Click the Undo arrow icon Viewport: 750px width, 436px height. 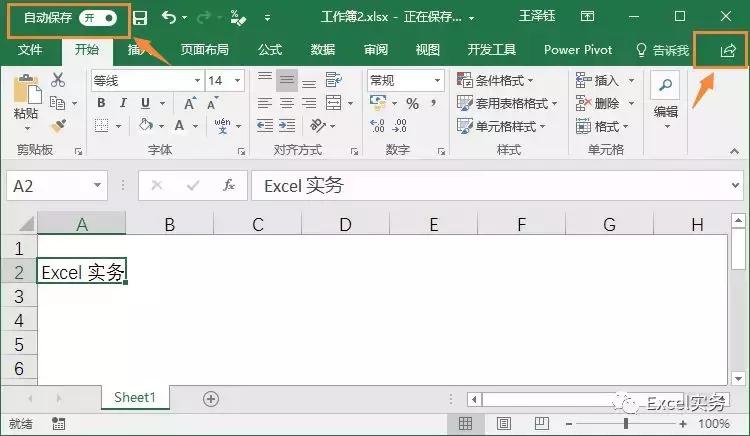click(169, 18)
